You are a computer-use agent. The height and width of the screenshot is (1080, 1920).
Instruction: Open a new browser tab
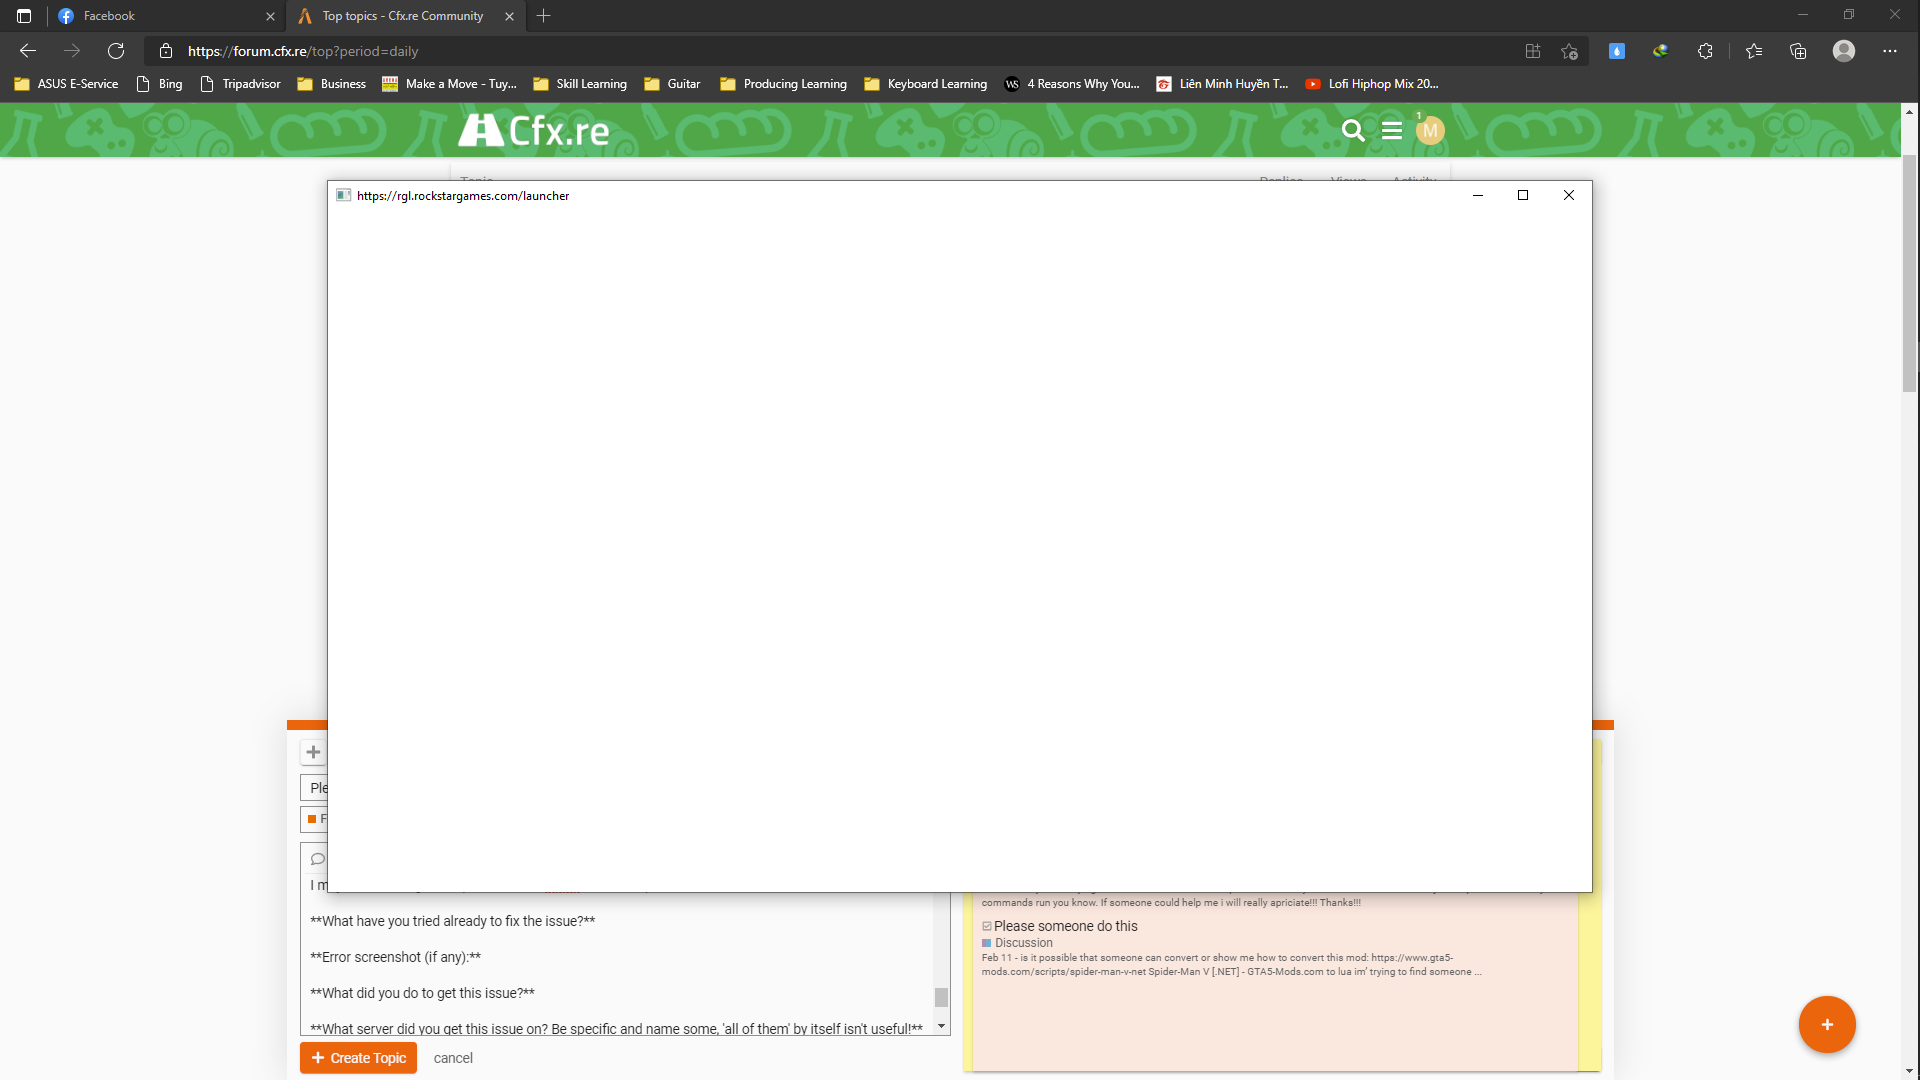pos(544,16)
